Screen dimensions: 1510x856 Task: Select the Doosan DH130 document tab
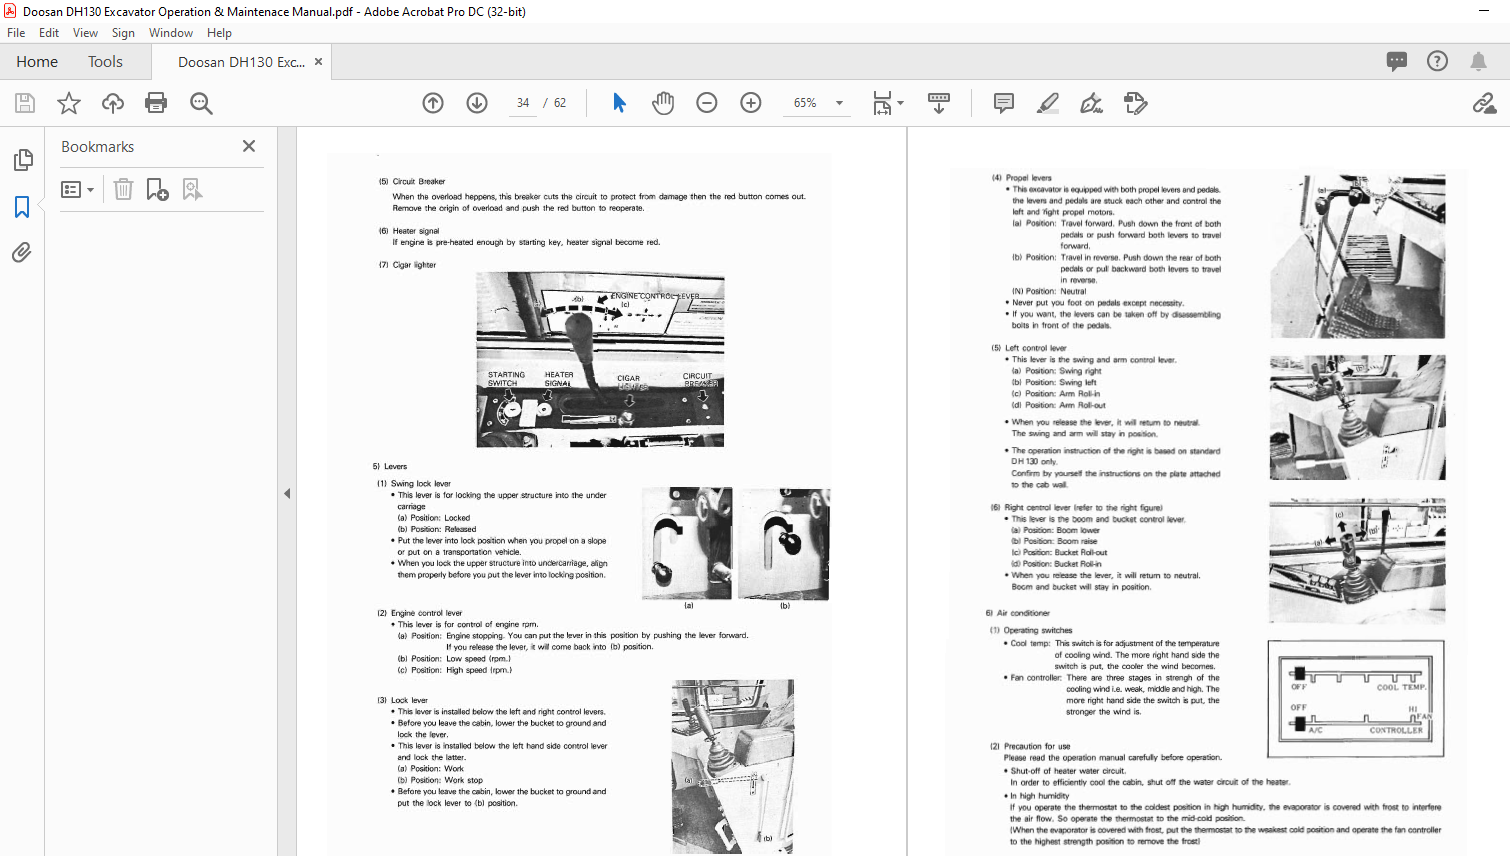click(x=241, y=62)
